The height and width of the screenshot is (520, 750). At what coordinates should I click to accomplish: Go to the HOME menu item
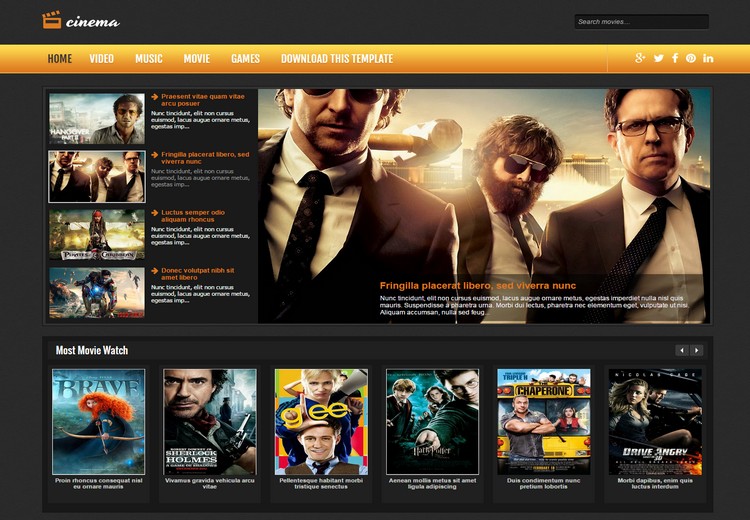(x=60, y=59)
